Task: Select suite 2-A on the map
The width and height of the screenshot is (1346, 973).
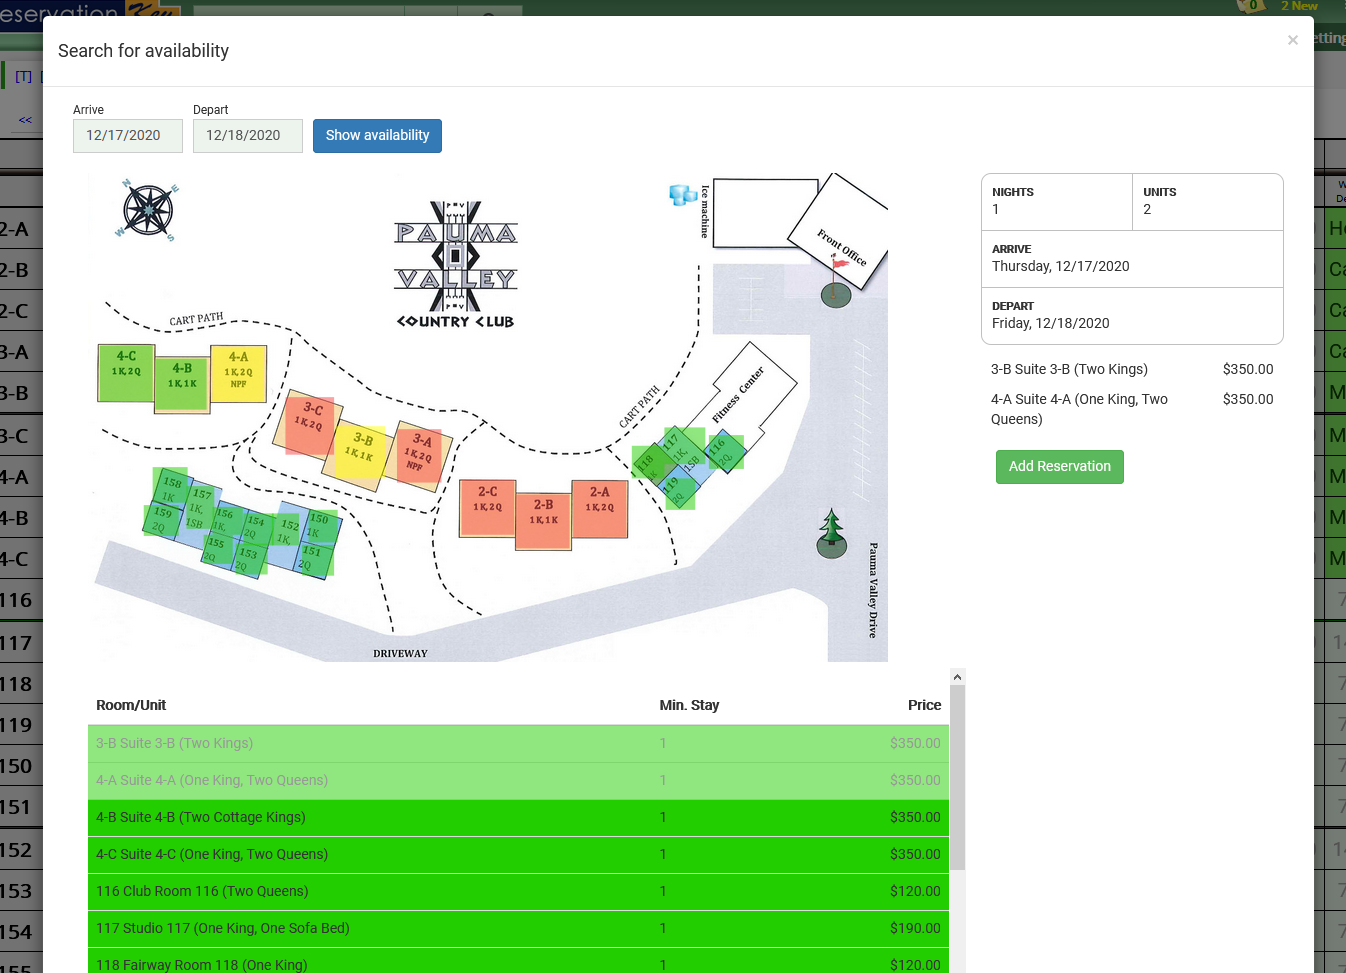Action: click(x=600, y=509)
